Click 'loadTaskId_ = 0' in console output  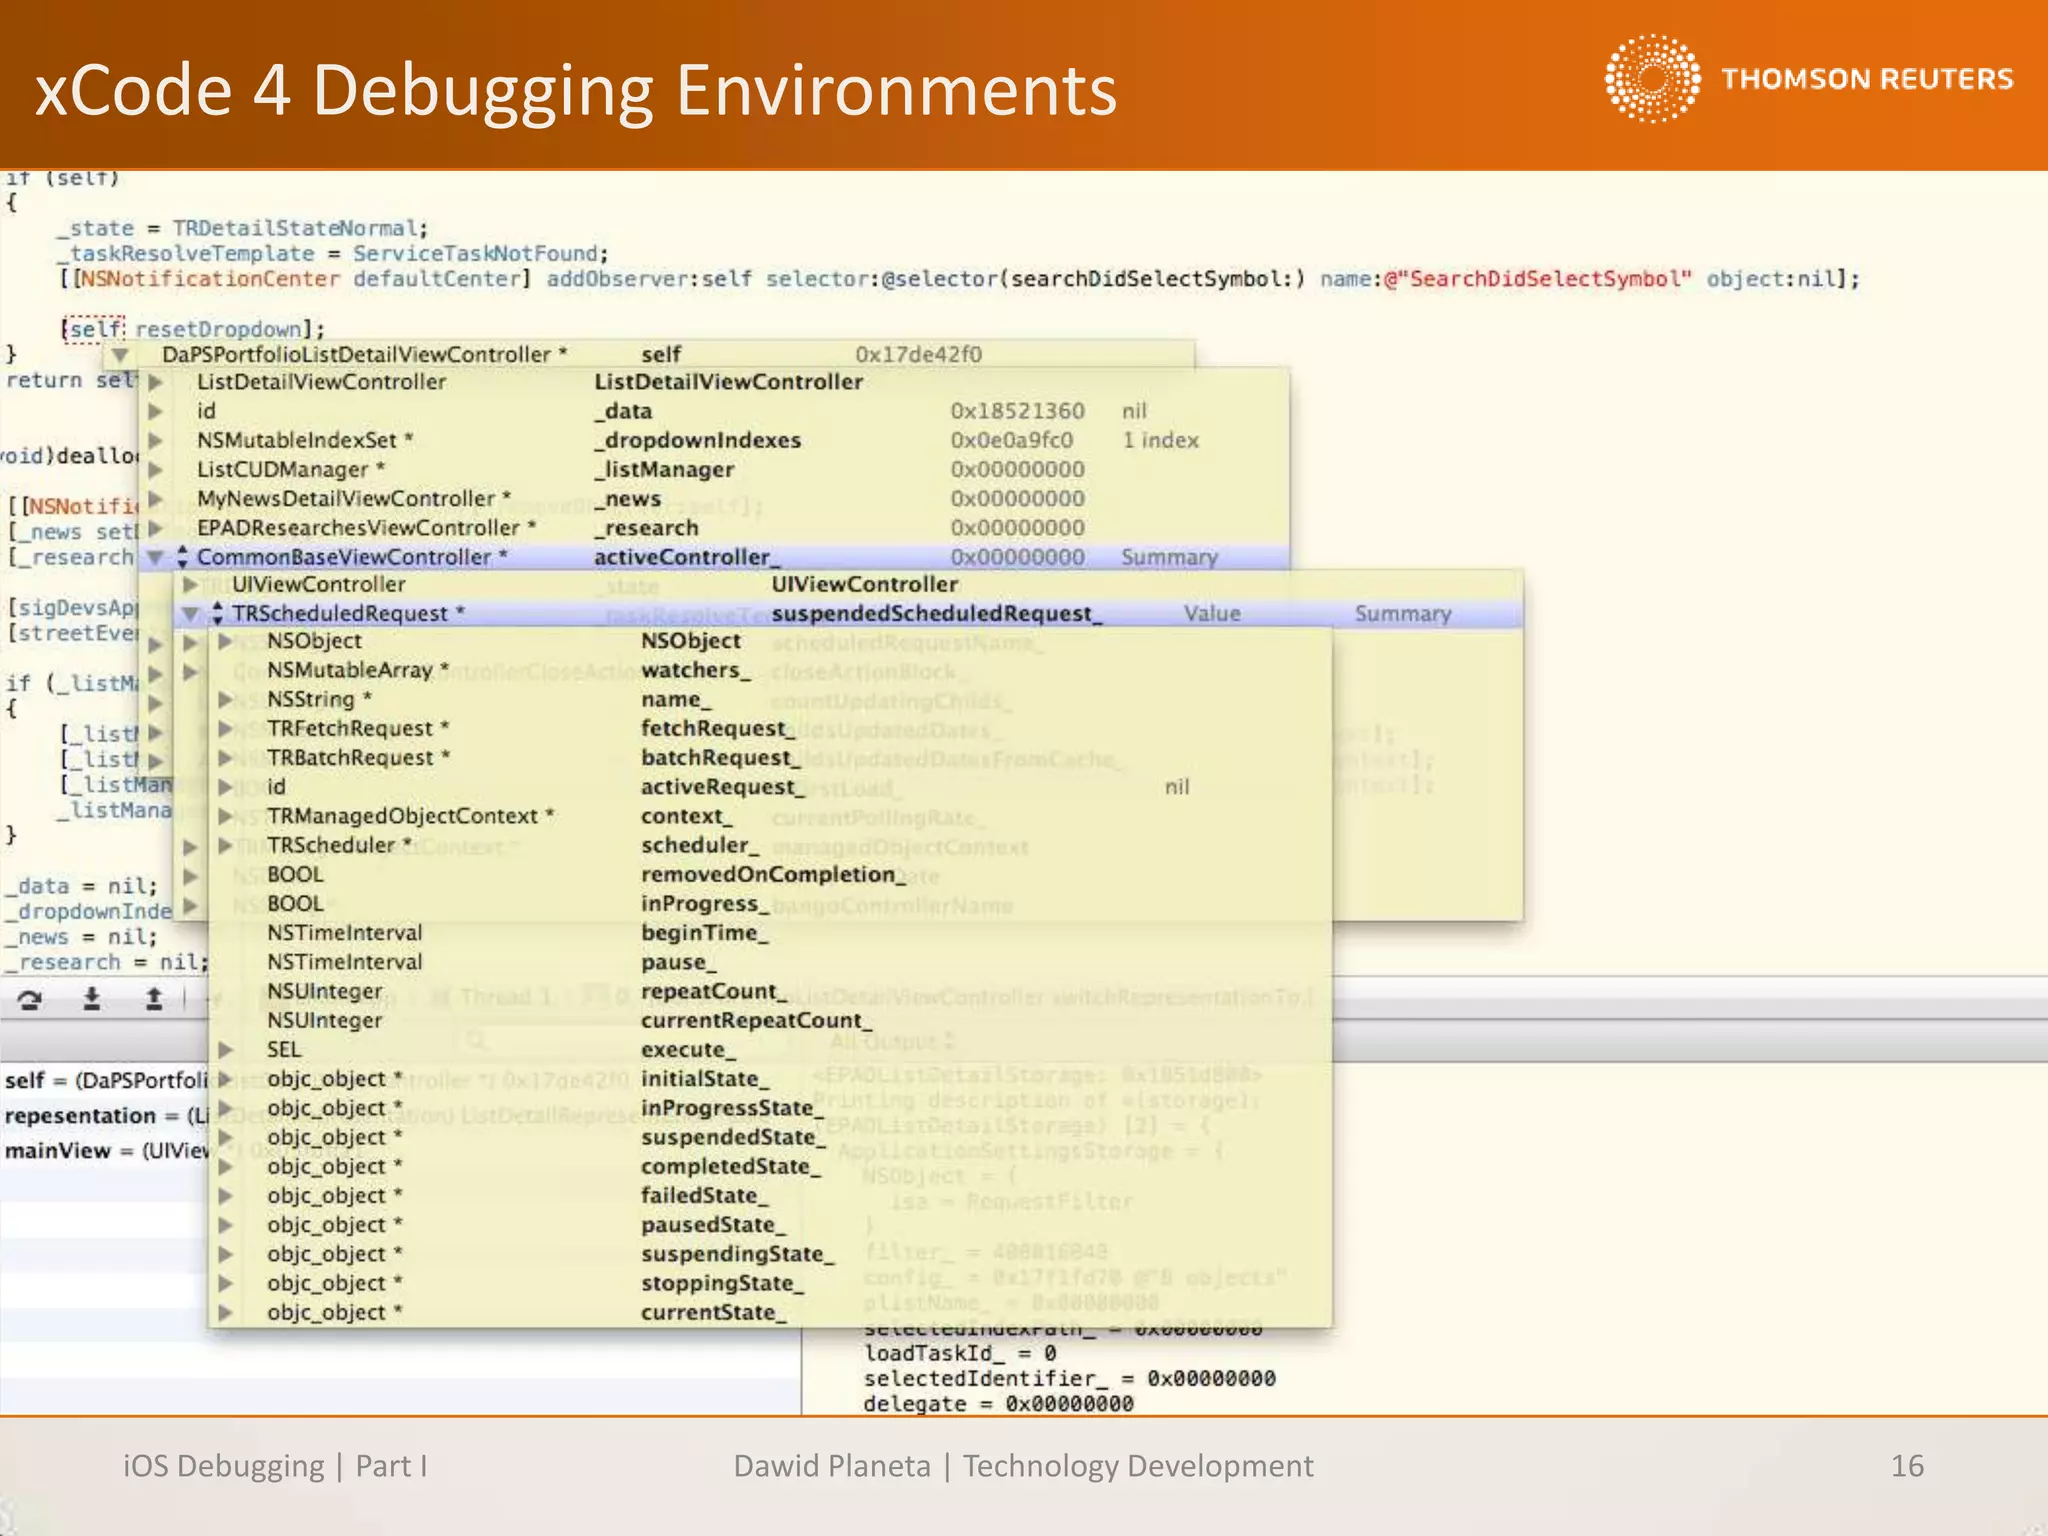[x=960, y=1354]
